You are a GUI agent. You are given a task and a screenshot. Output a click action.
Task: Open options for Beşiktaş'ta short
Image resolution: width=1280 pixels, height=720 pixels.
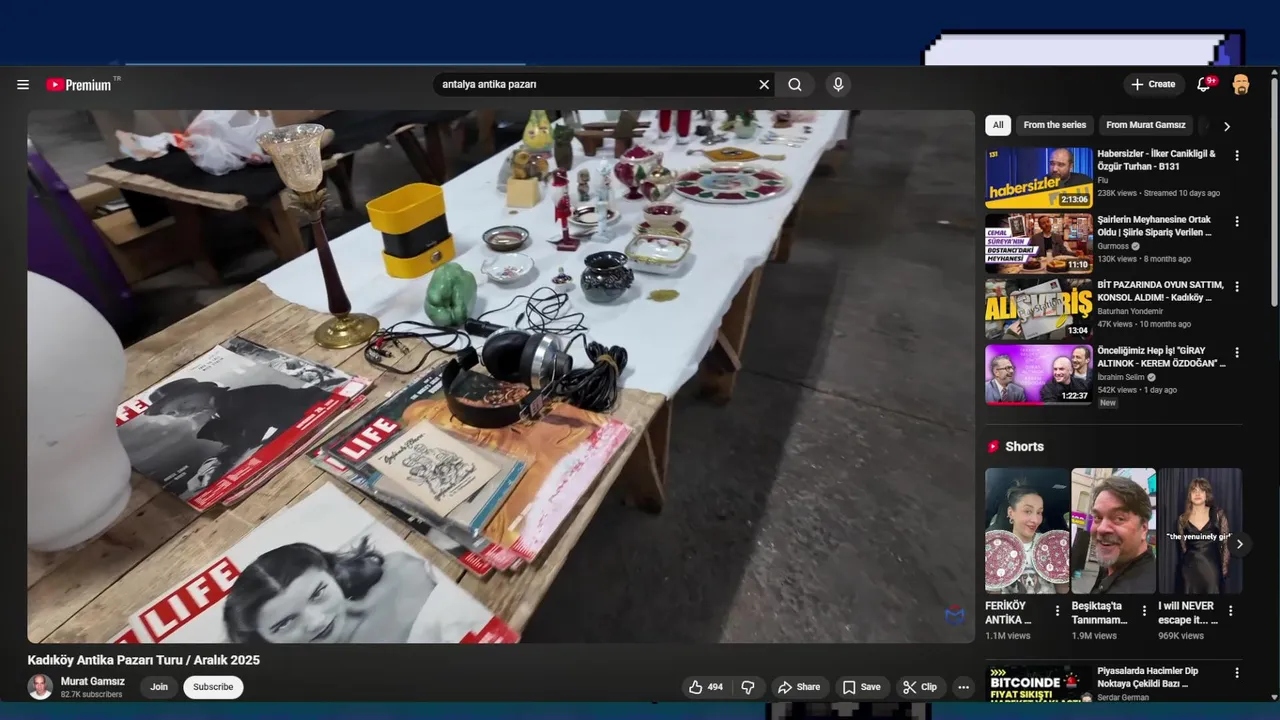[1144, 611]
